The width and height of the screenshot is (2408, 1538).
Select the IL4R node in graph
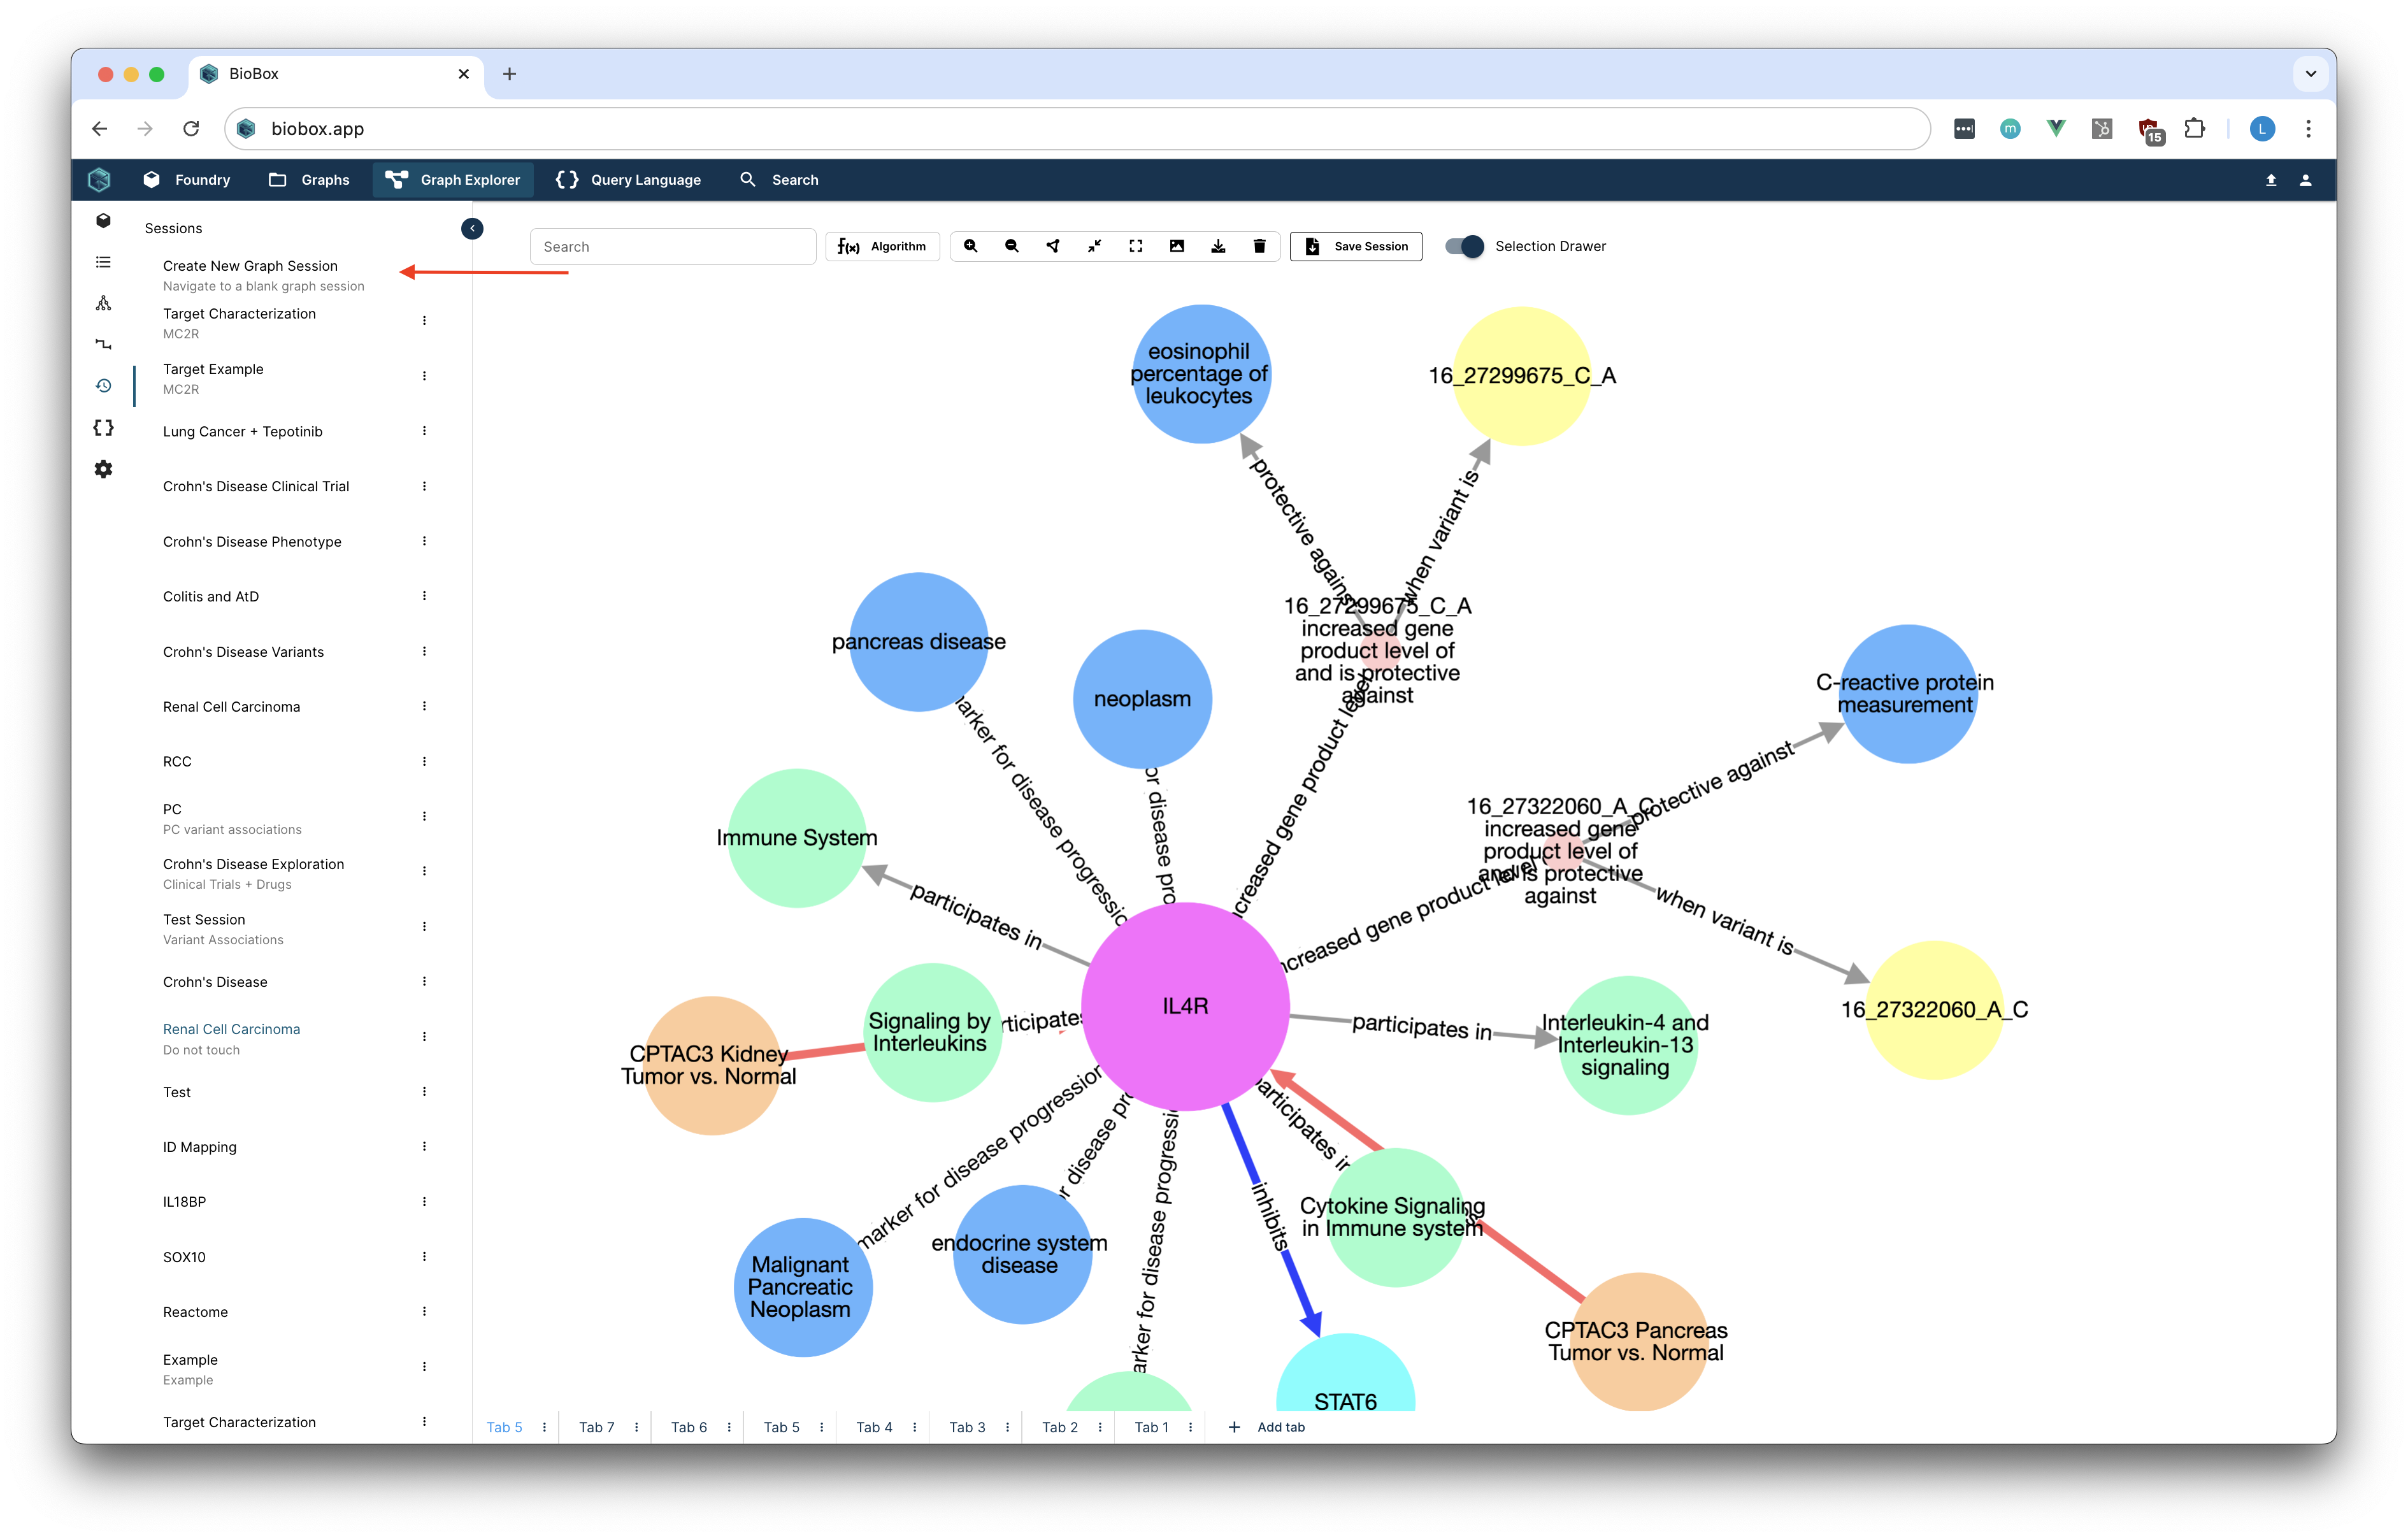(x=1185, y=1006)
